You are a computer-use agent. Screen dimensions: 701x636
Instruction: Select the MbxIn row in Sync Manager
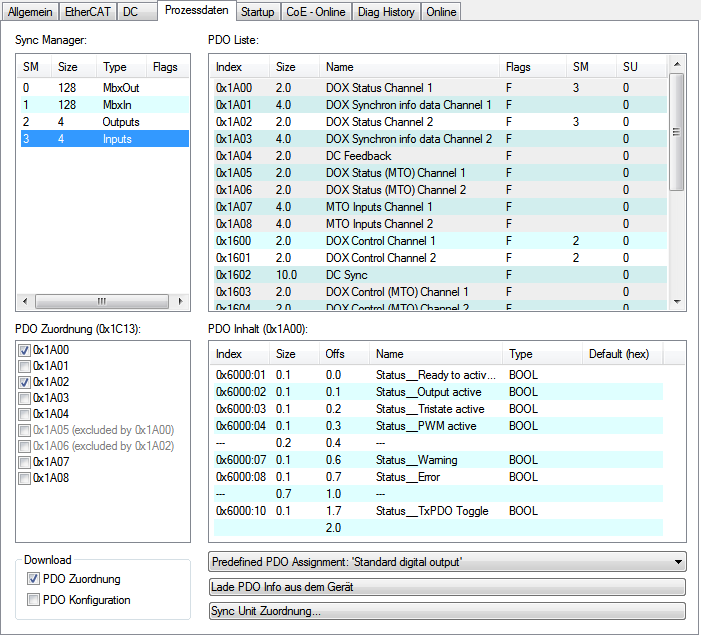click(105, 105)
